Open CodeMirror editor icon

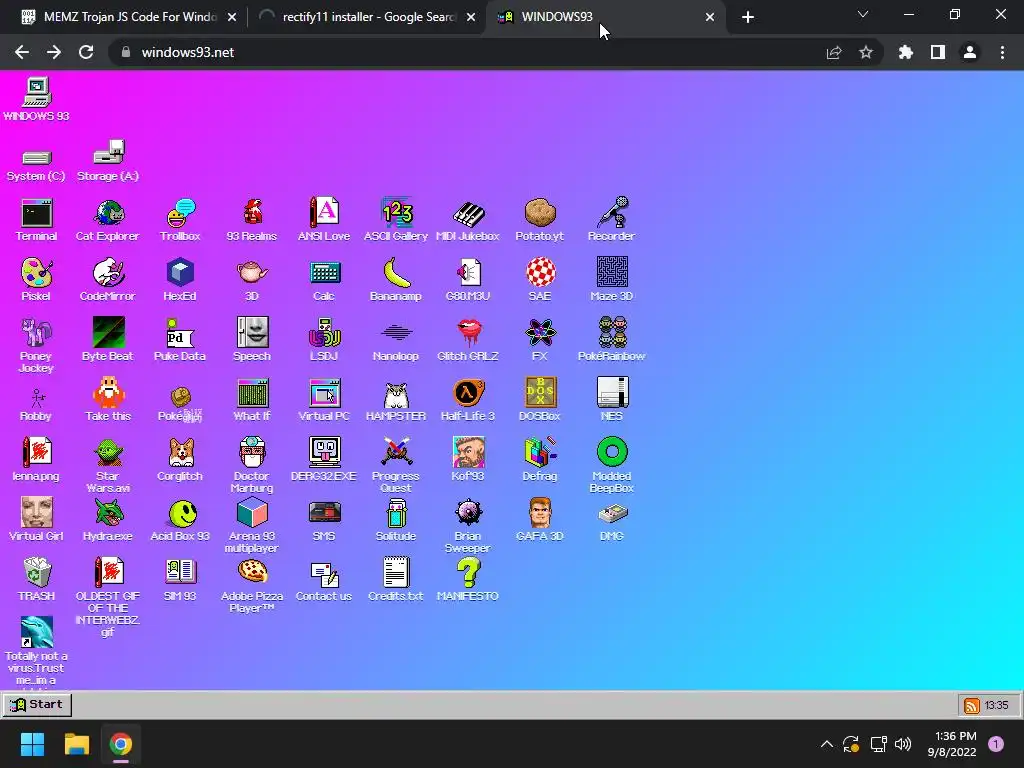point(108,280)
